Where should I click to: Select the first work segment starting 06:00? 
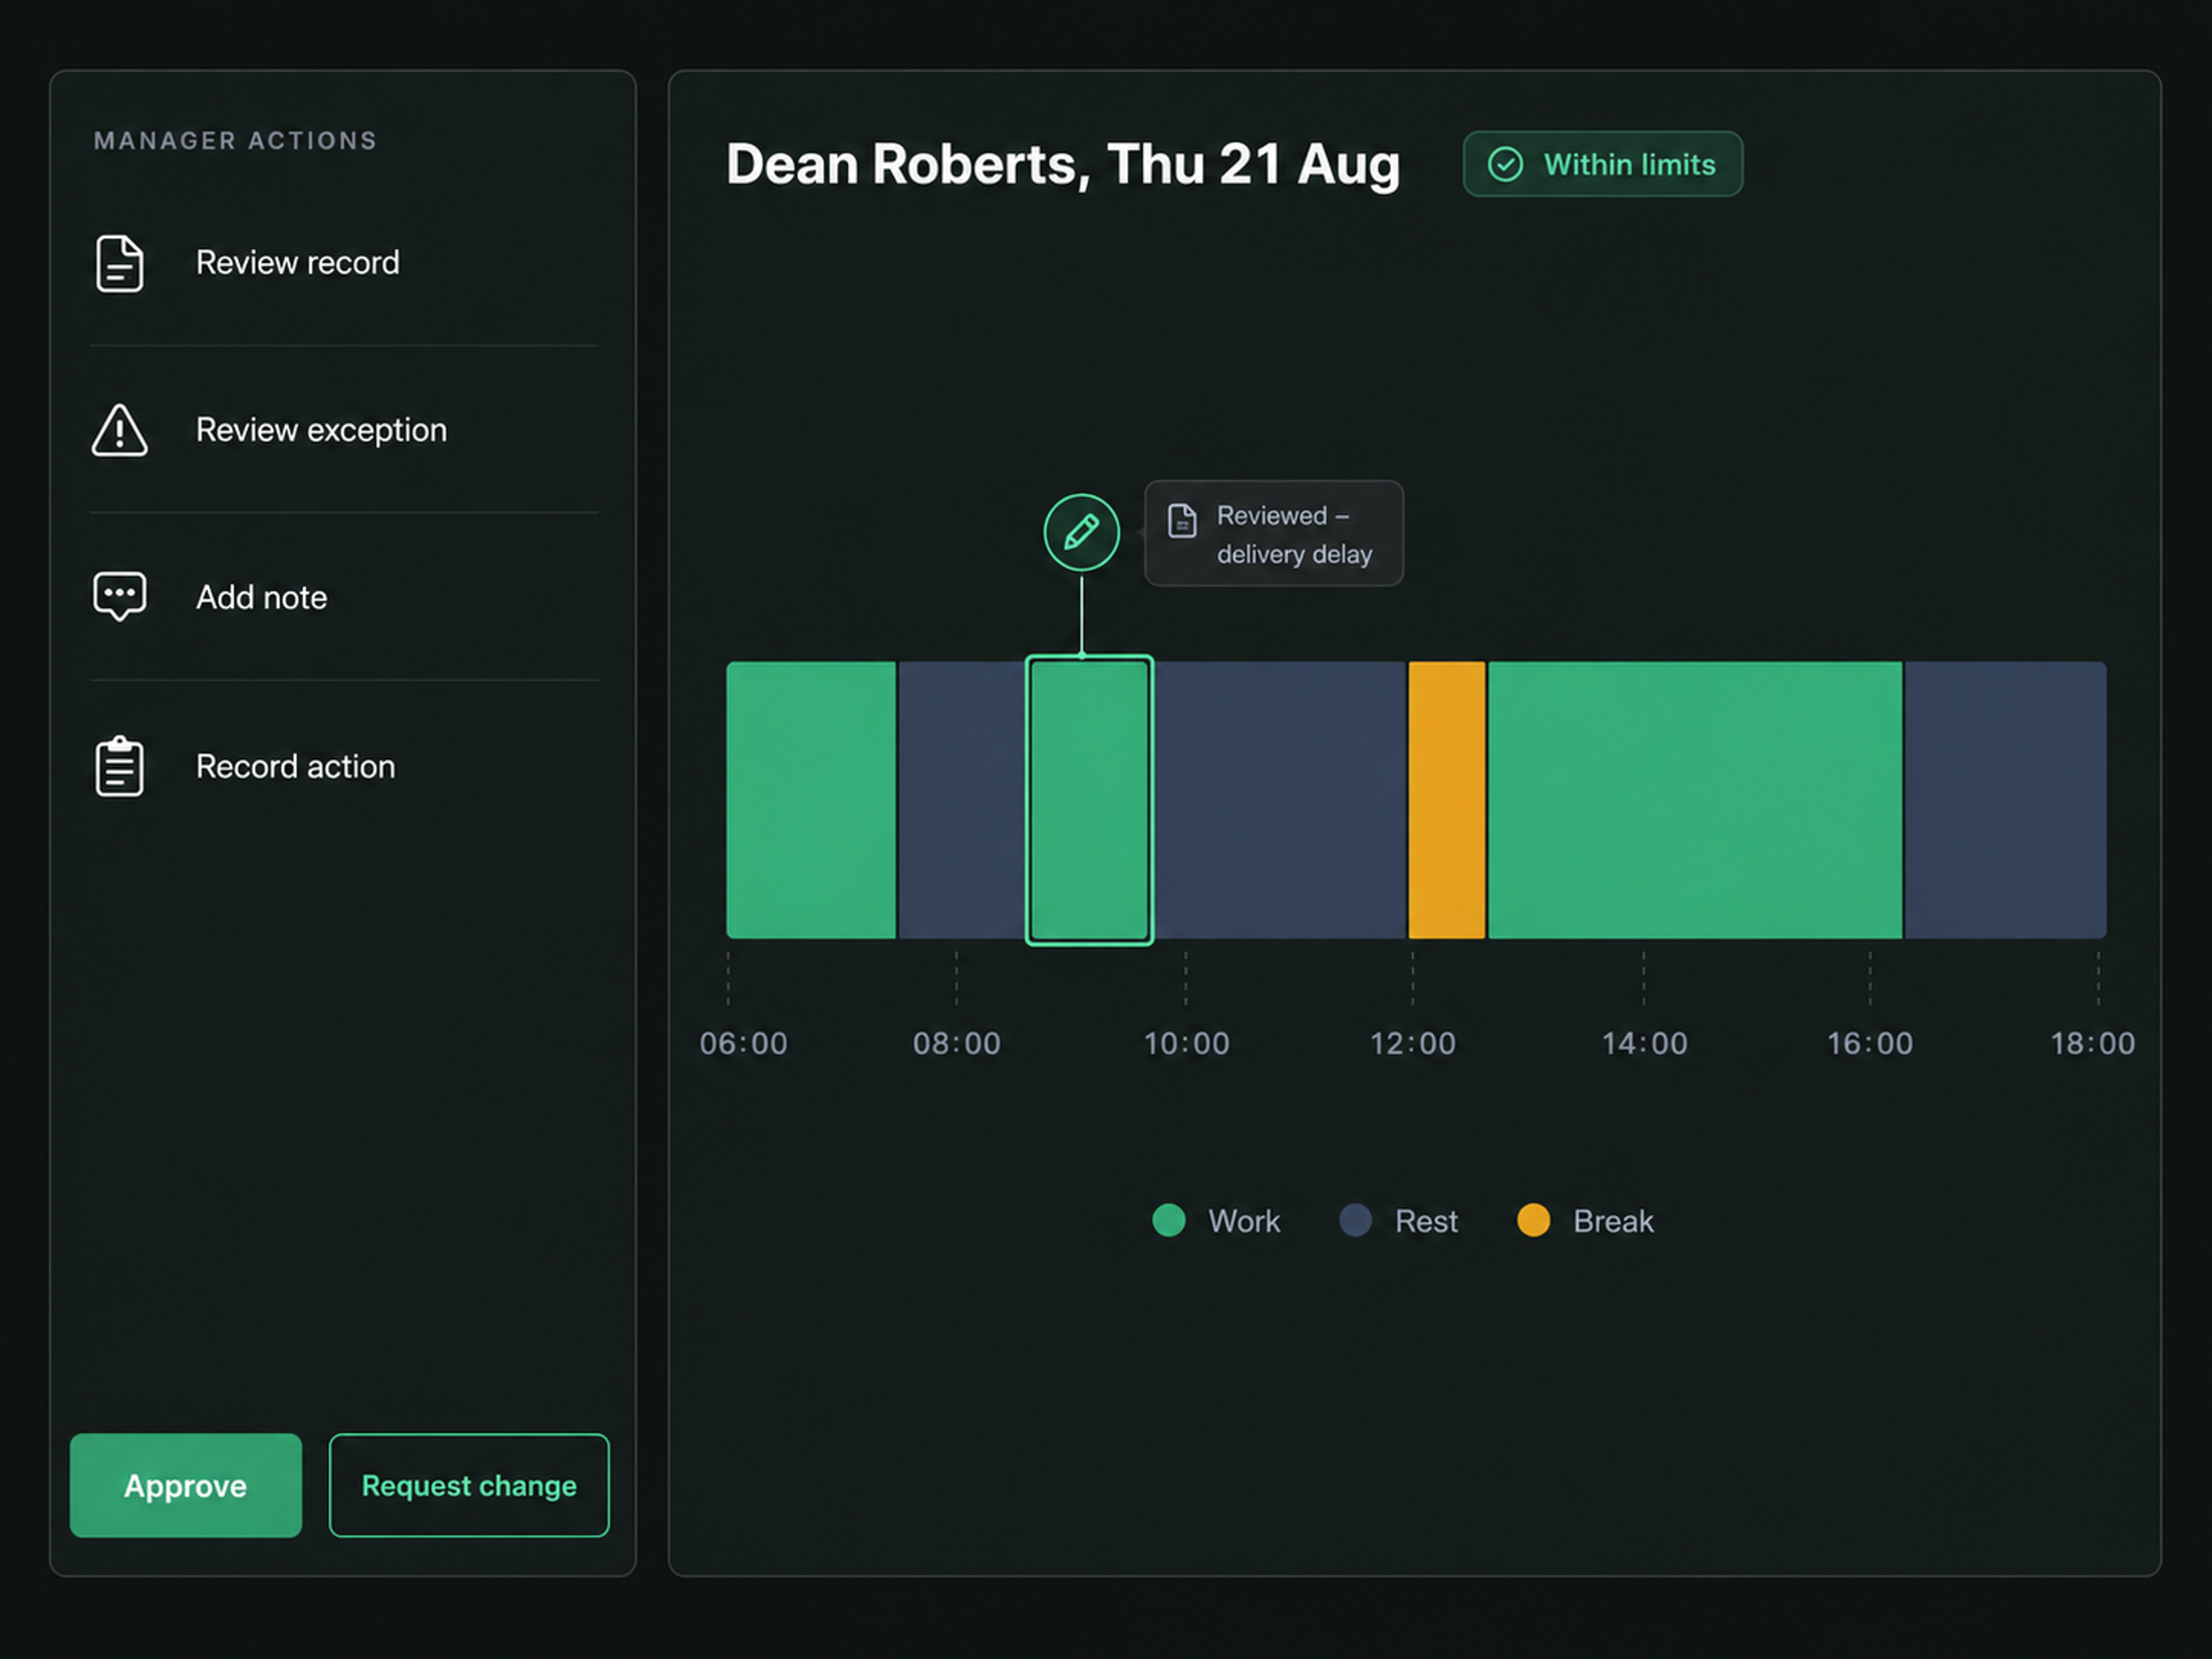(x=811, y=800)
